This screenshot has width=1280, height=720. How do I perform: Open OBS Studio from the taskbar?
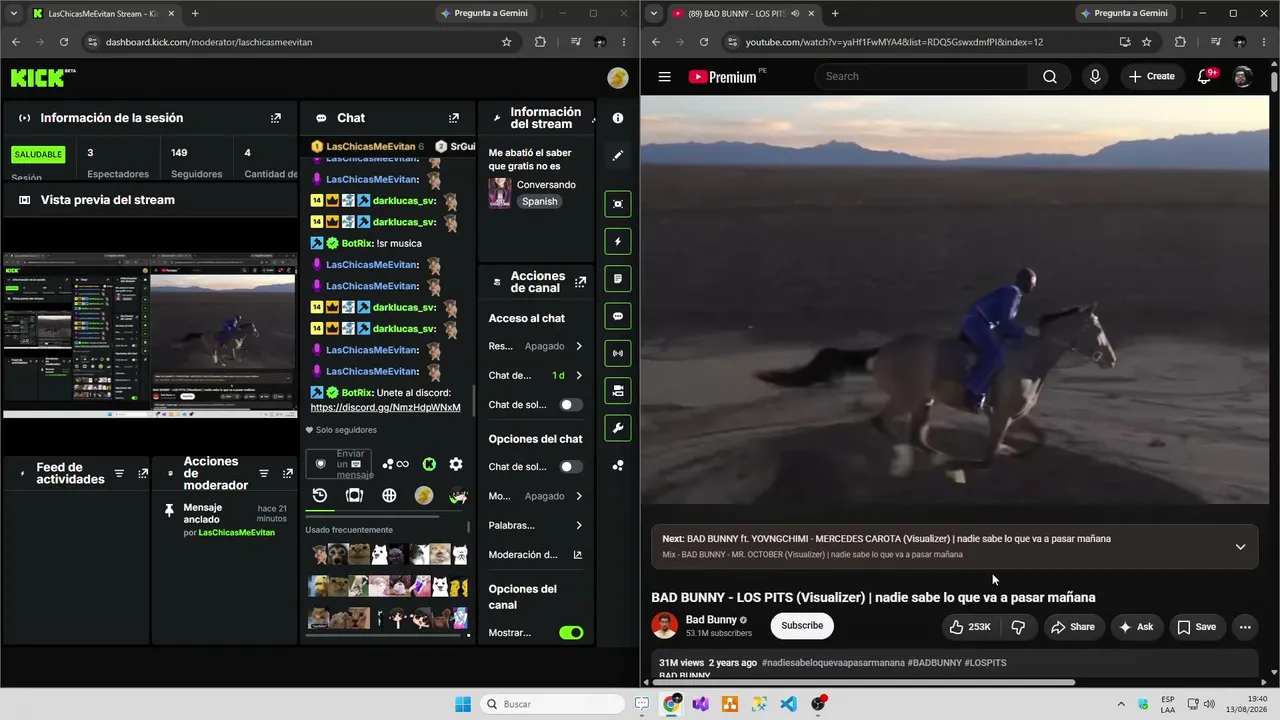pos(818,704)
